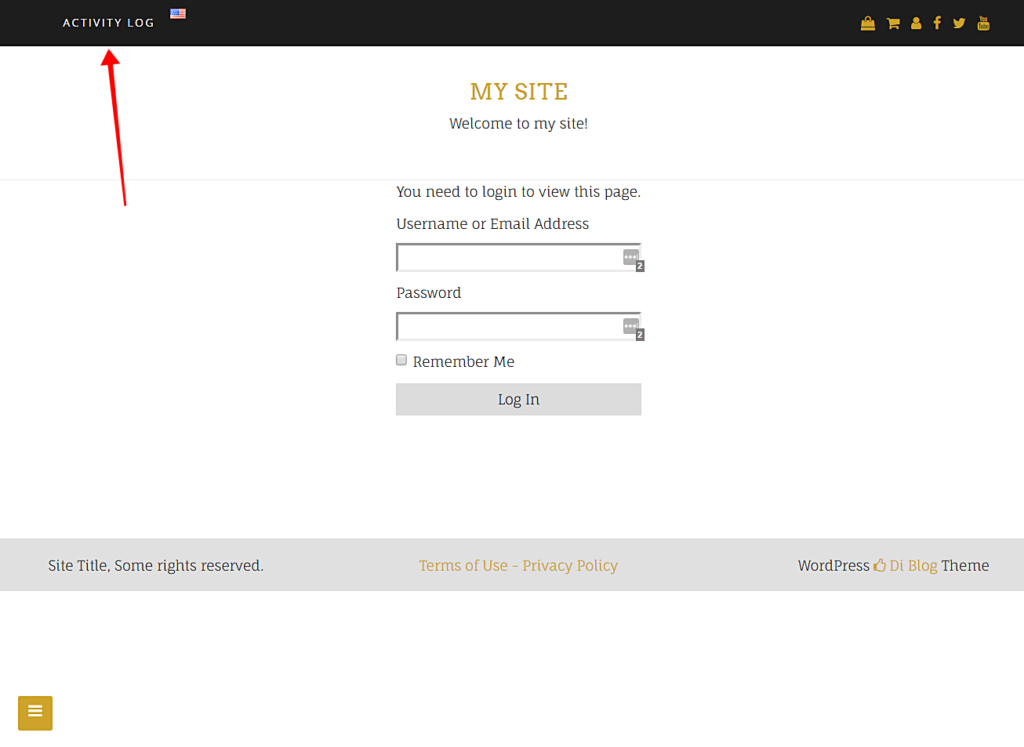Image resolution: width=1024 pixels, height=747 pixels.
Task: Enable the Remember Me checkbox
Action: (x=401, y=359)
